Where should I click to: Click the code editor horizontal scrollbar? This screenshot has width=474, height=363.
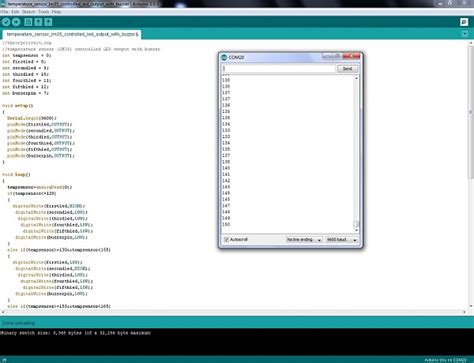tap(233, 312)
